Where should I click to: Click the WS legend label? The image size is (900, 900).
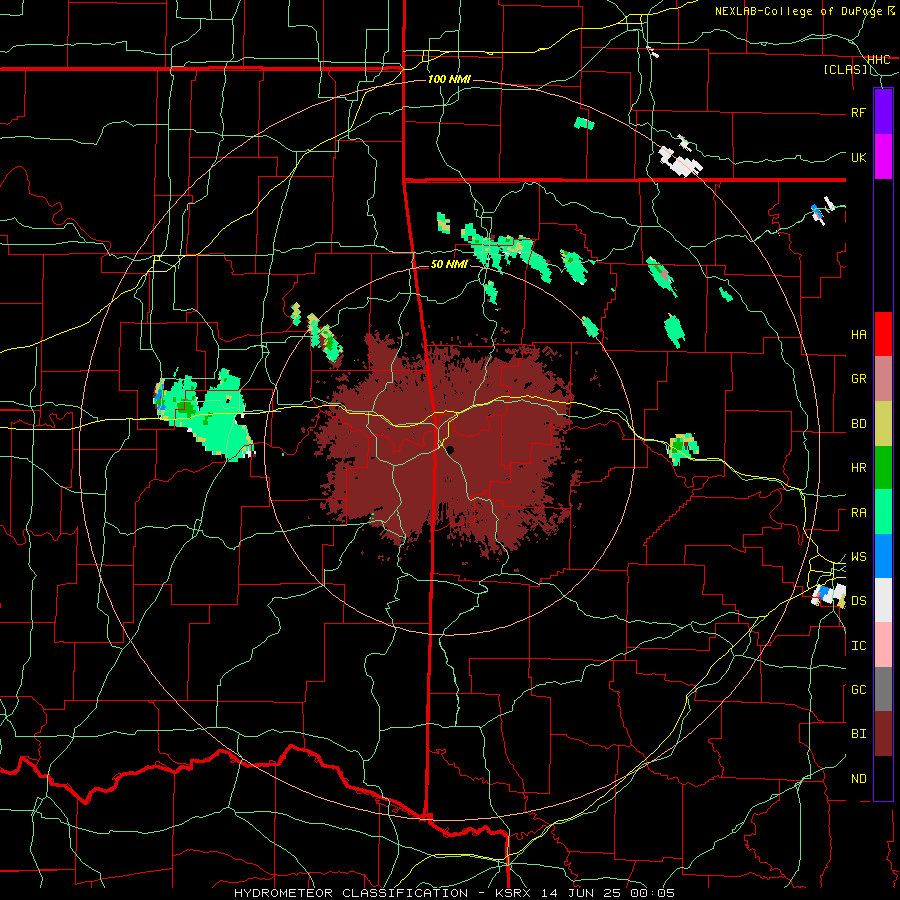(x=858, y=557)
